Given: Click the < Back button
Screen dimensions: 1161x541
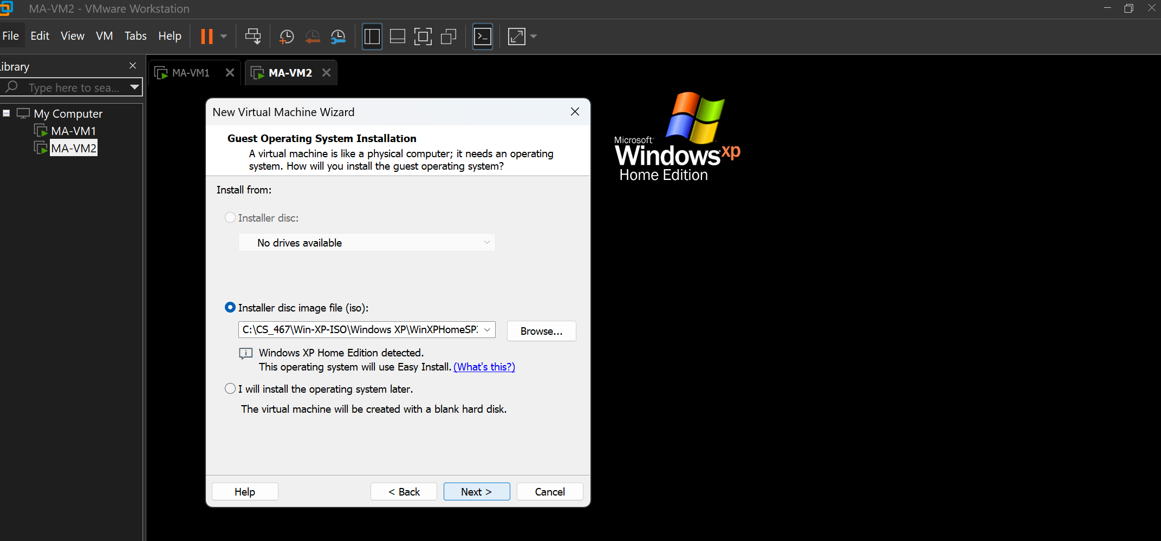Looking at the screenshot, I should point(404,491).
